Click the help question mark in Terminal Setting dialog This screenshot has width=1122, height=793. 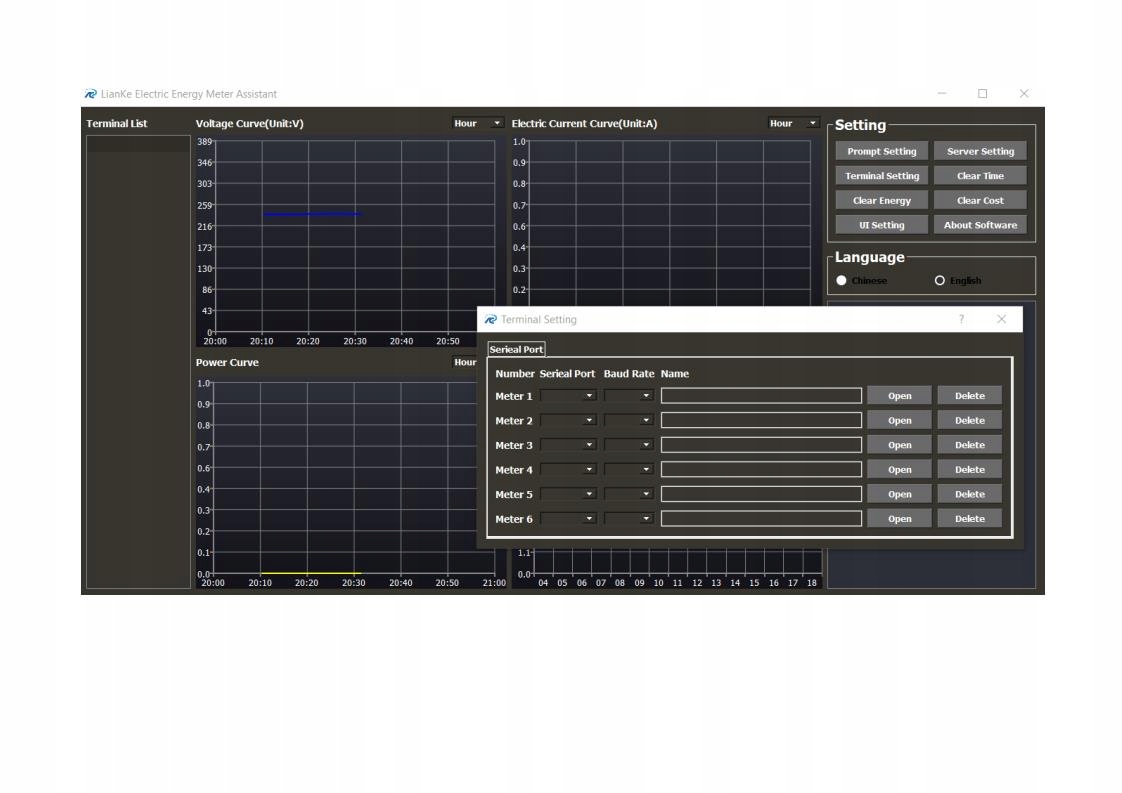pos(961,319)
